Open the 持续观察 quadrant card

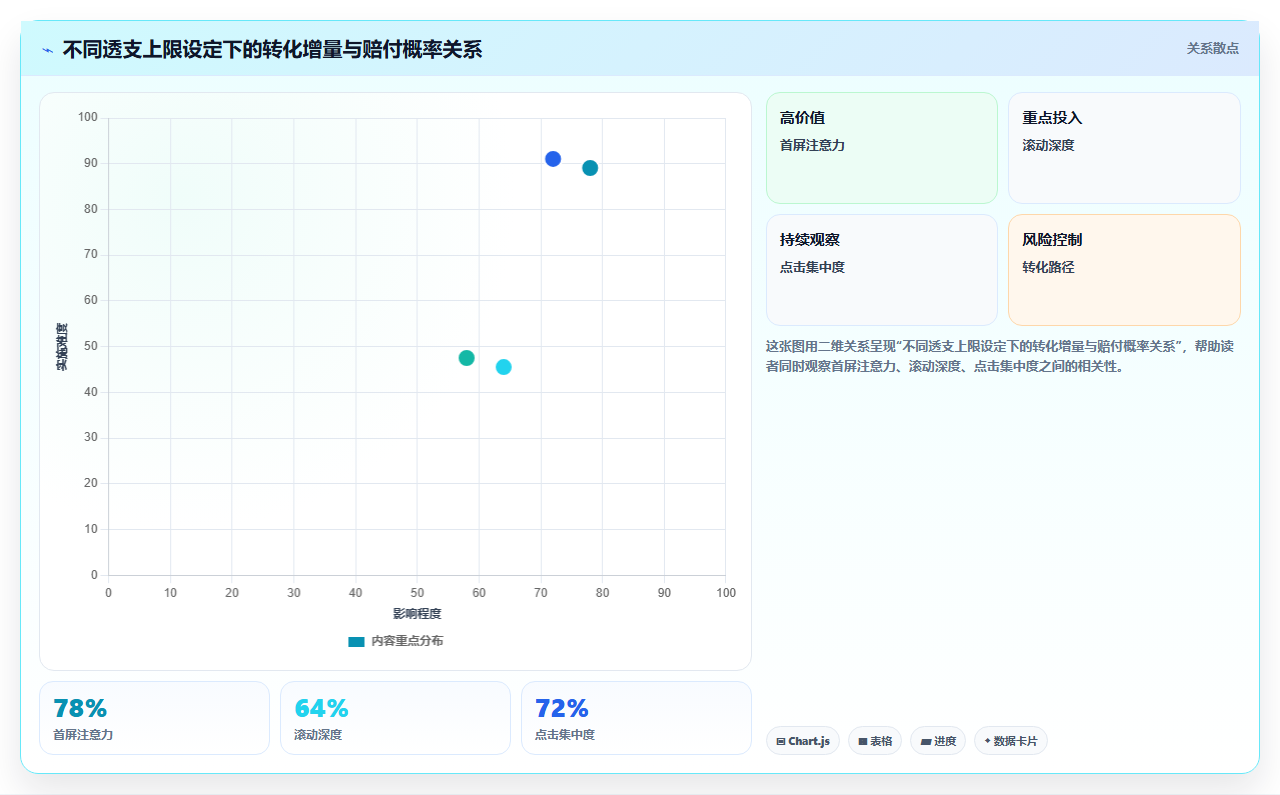[882, 270]
